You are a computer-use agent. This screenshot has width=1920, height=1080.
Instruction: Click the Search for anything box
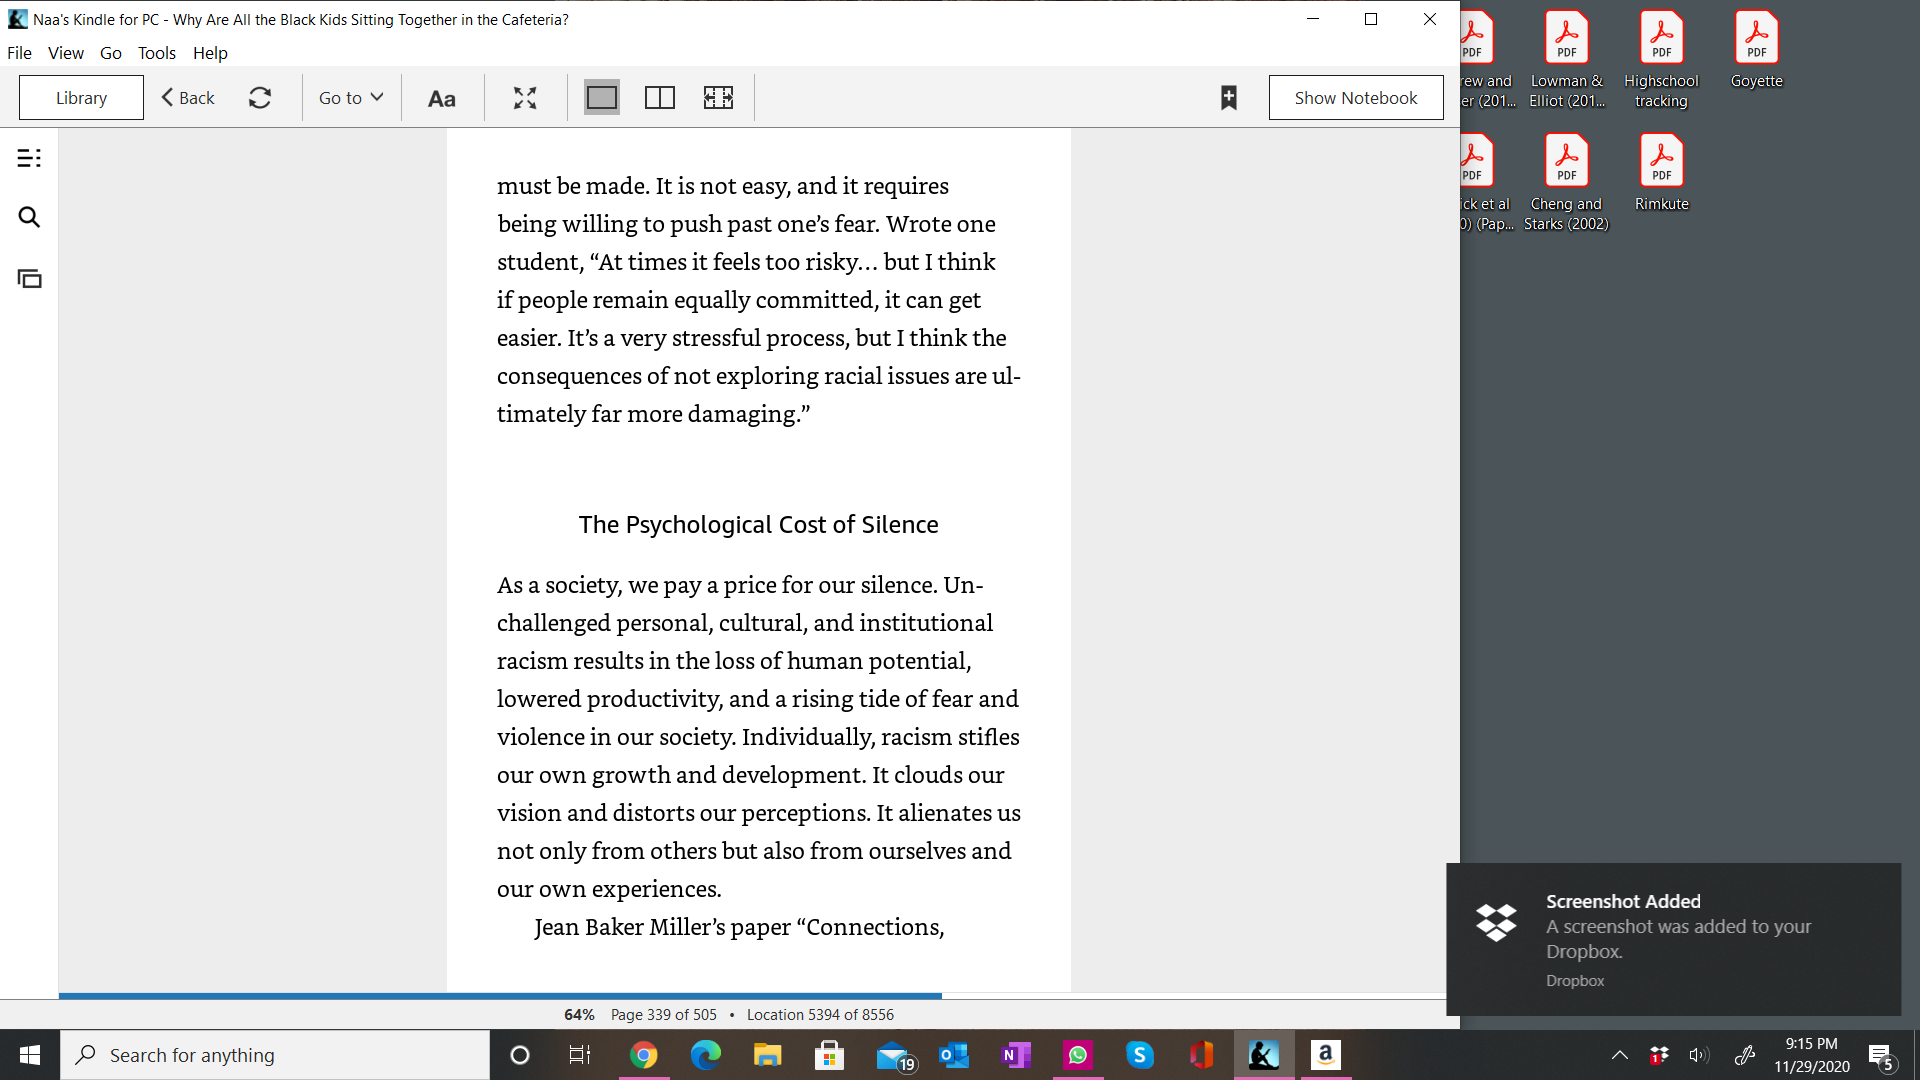275,1055
